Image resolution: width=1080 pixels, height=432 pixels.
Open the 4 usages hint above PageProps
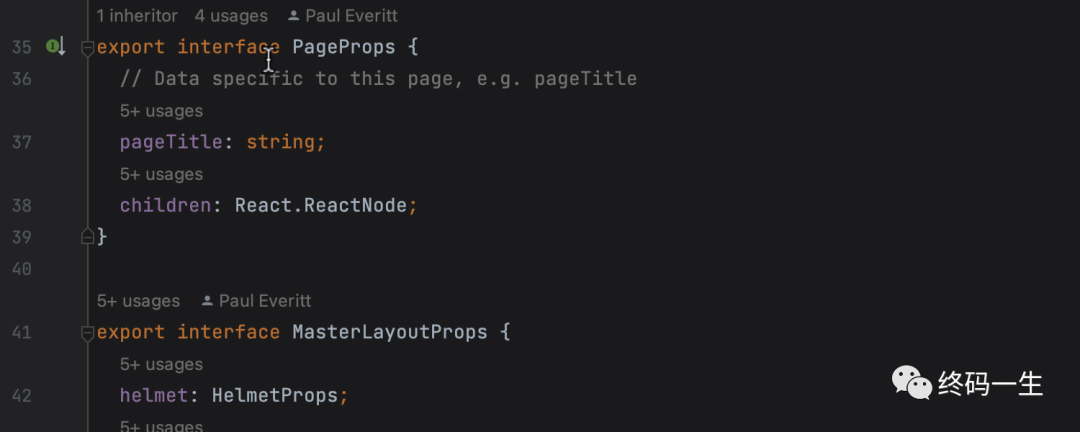pyautogui.click(x=231, y=16)
